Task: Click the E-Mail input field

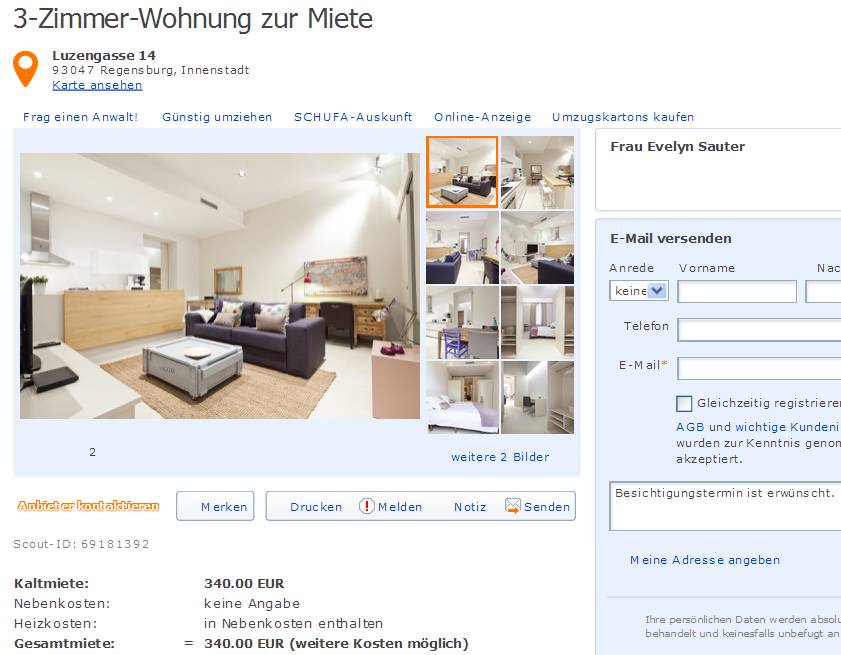Action: pyautogui.click(x=759, y=369)
